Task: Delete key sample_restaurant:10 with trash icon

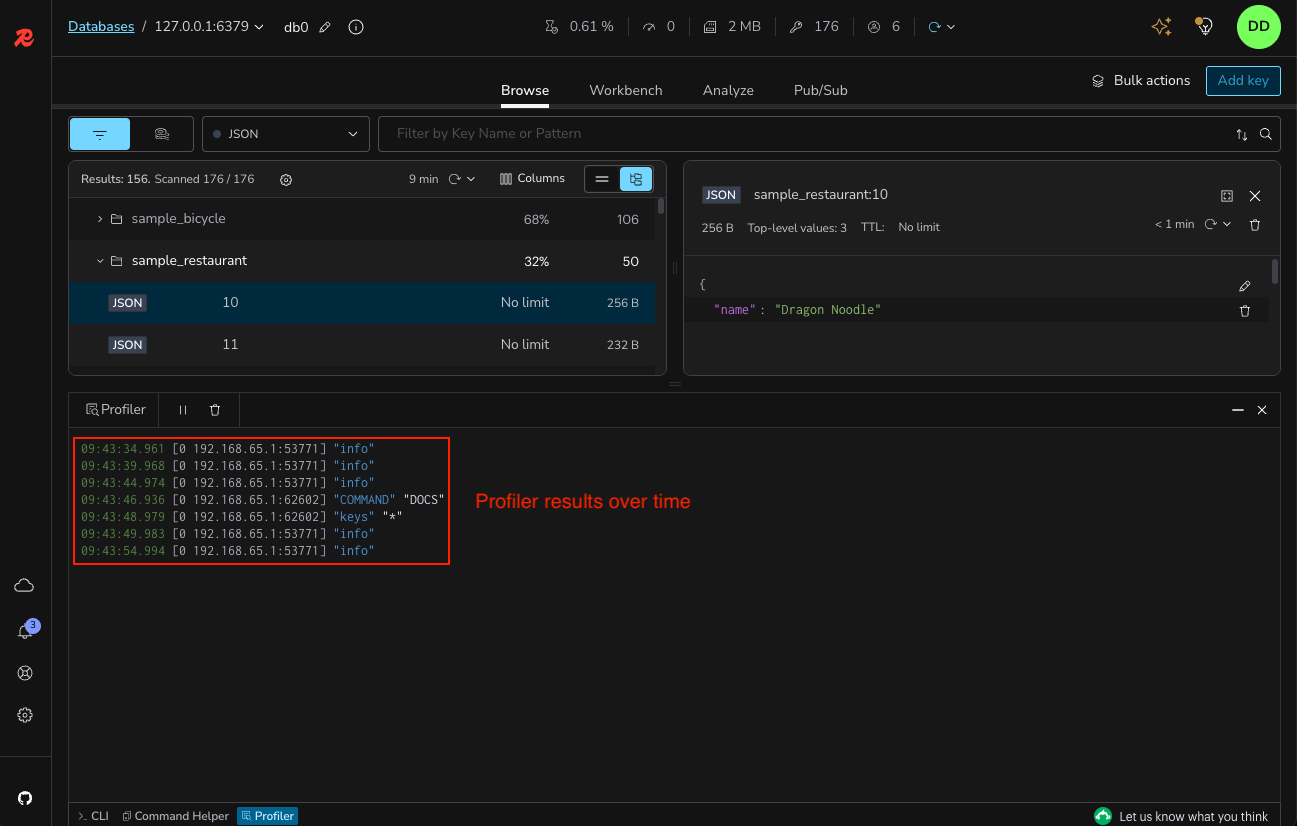Action: point(1255,225)
